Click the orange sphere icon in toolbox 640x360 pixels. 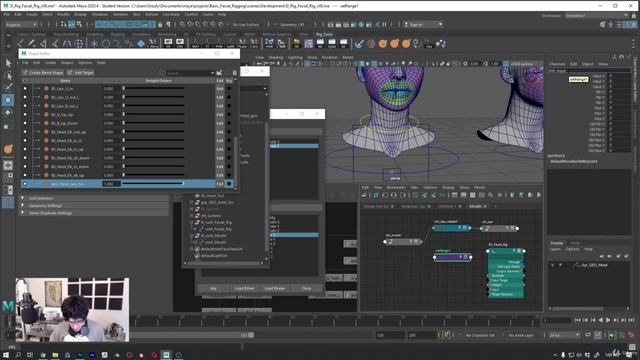8,149
